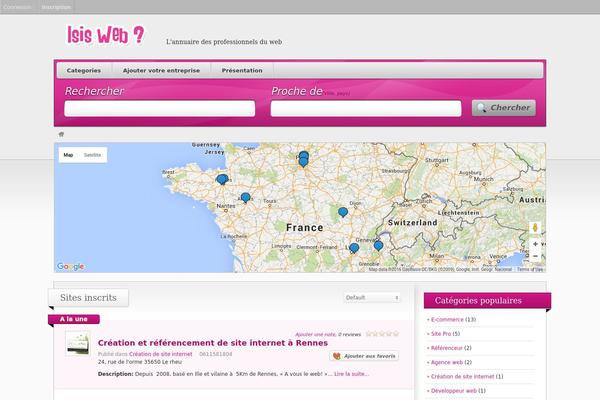Open the E-commerce category
This screenshot has height=400, width=600.
click(447, 320)
